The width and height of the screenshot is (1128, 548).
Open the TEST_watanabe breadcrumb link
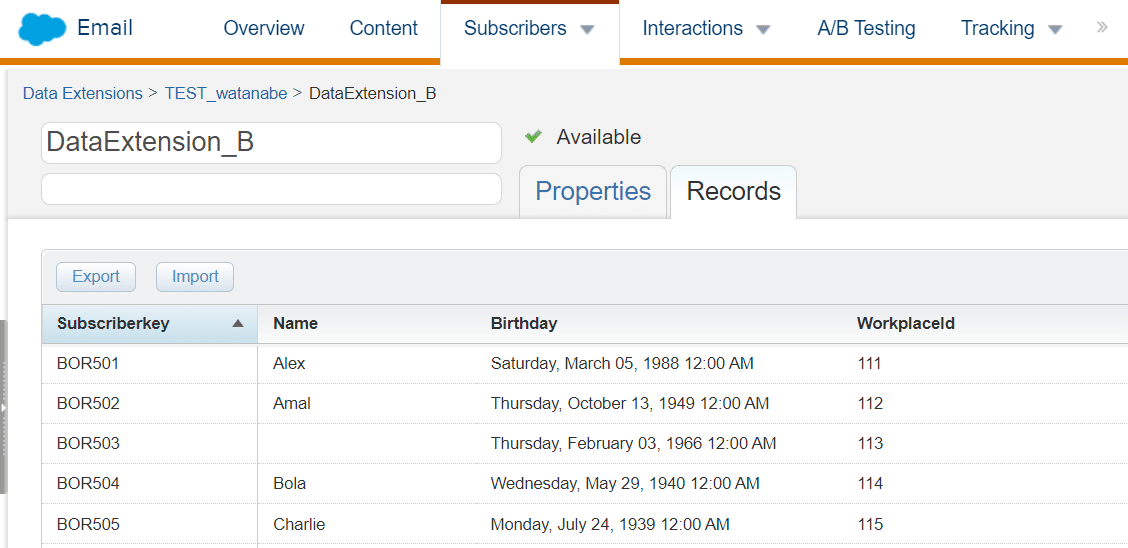click(226, 94)
